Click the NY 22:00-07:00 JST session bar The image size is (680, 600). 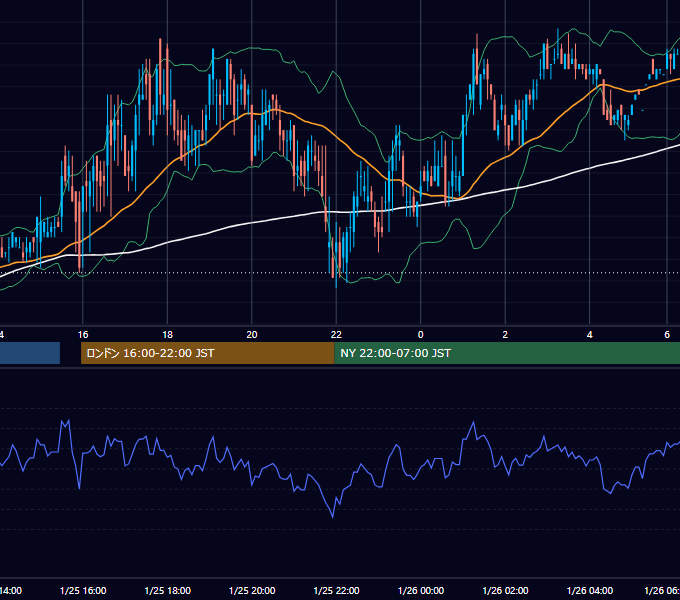point(507,353)
